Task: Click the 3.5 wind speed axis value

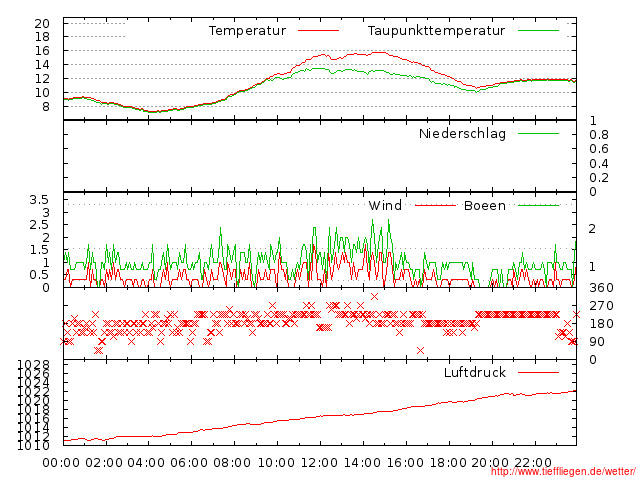Action: click(x=39, y=200)
